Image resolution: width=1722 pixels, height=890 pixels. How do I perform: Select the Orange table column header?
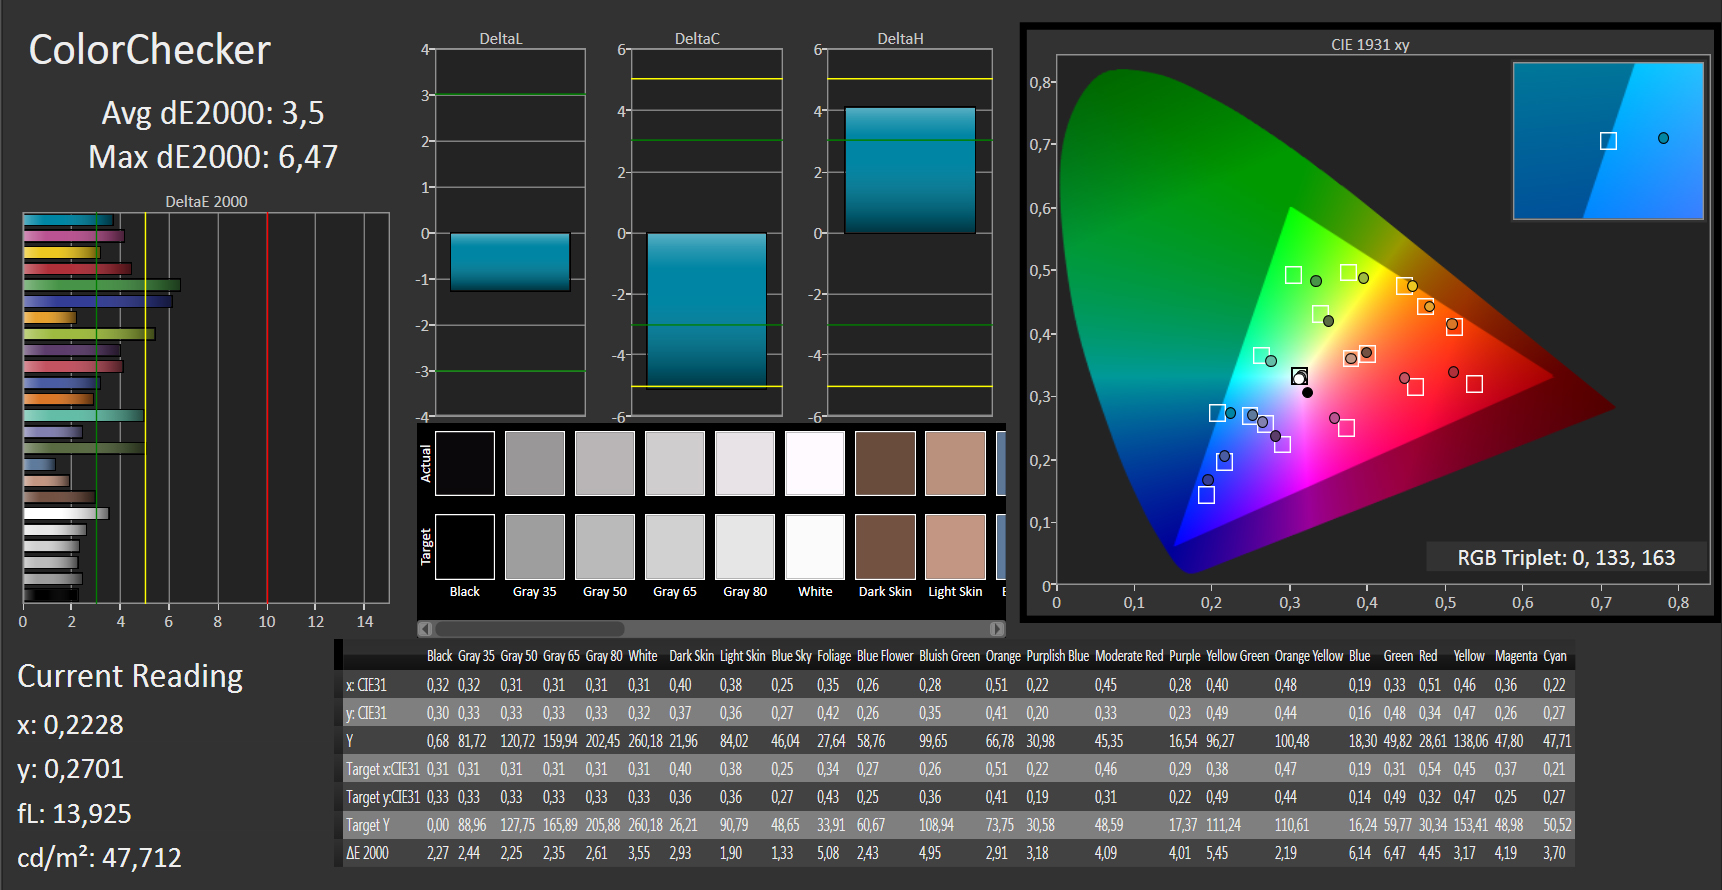click(1003, 656)
